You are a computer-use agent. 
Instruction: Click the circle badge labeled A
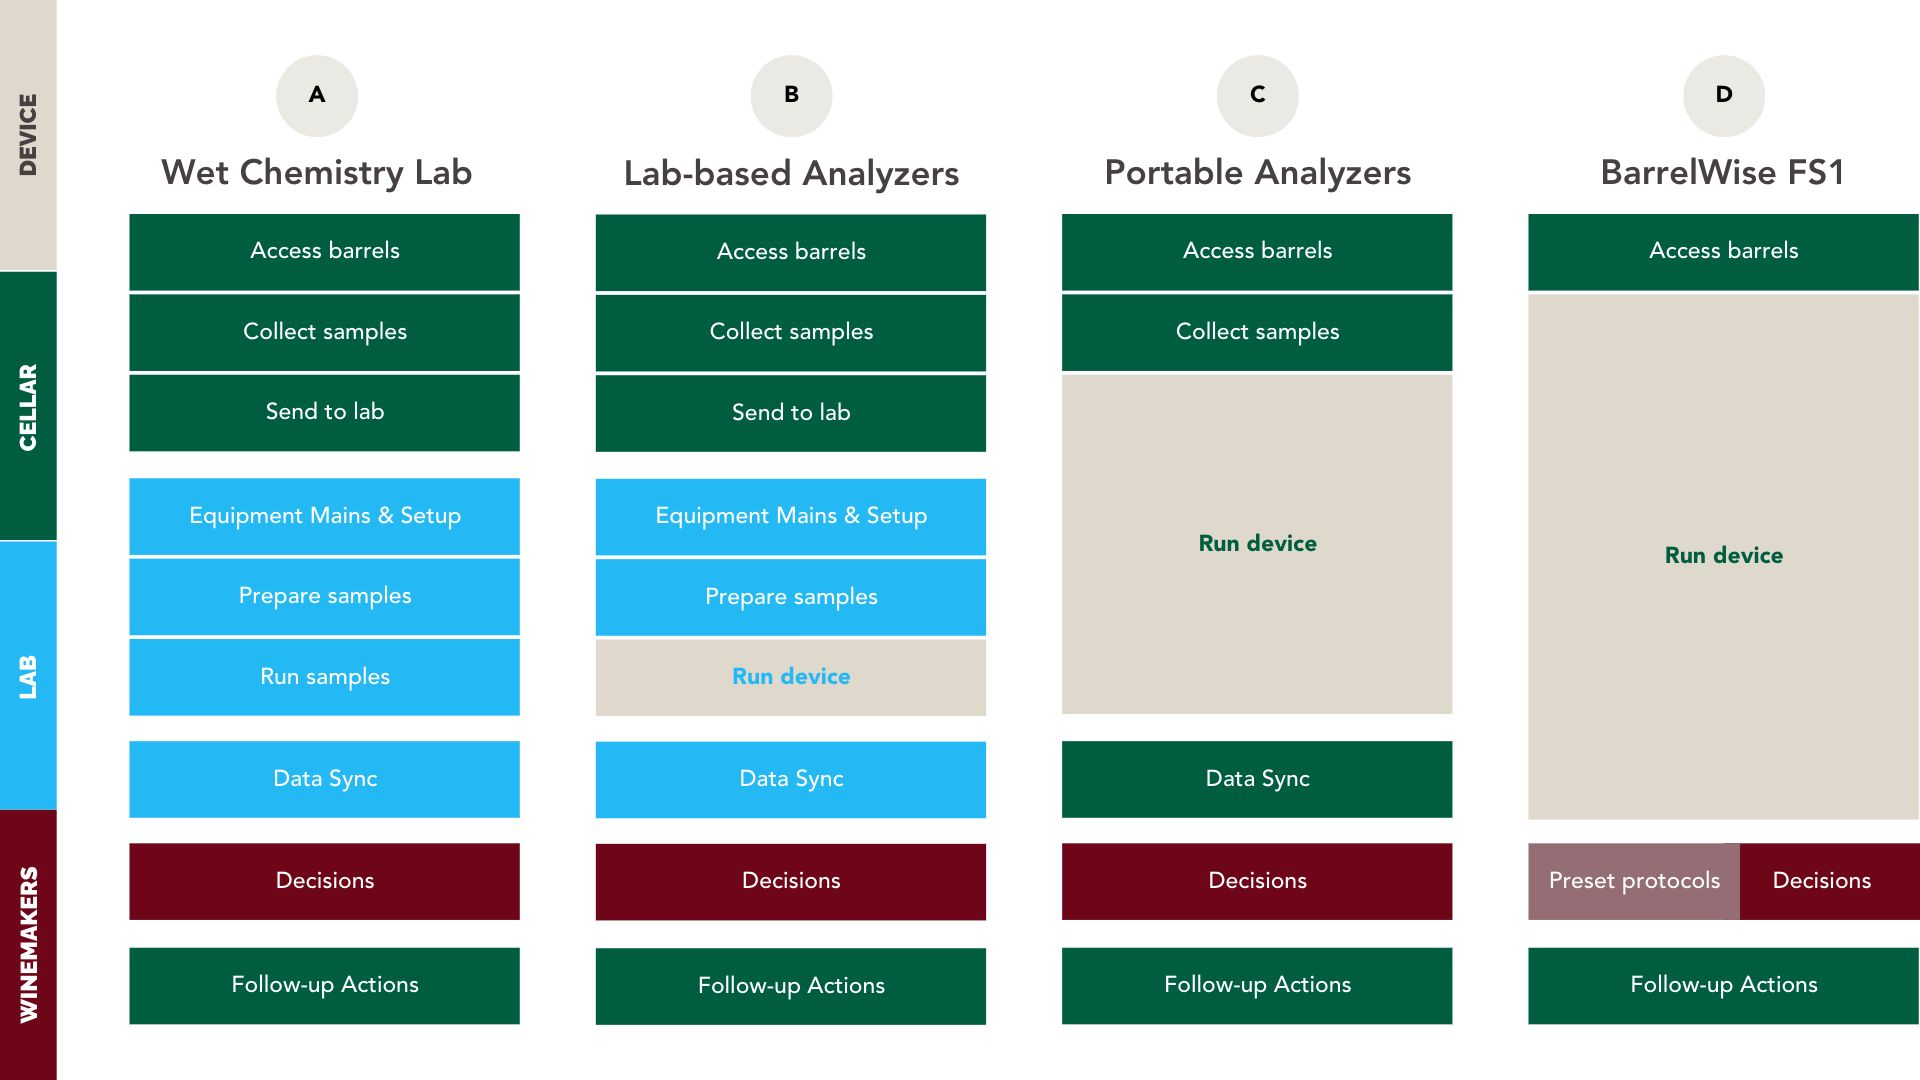click(x=317, y=96)
